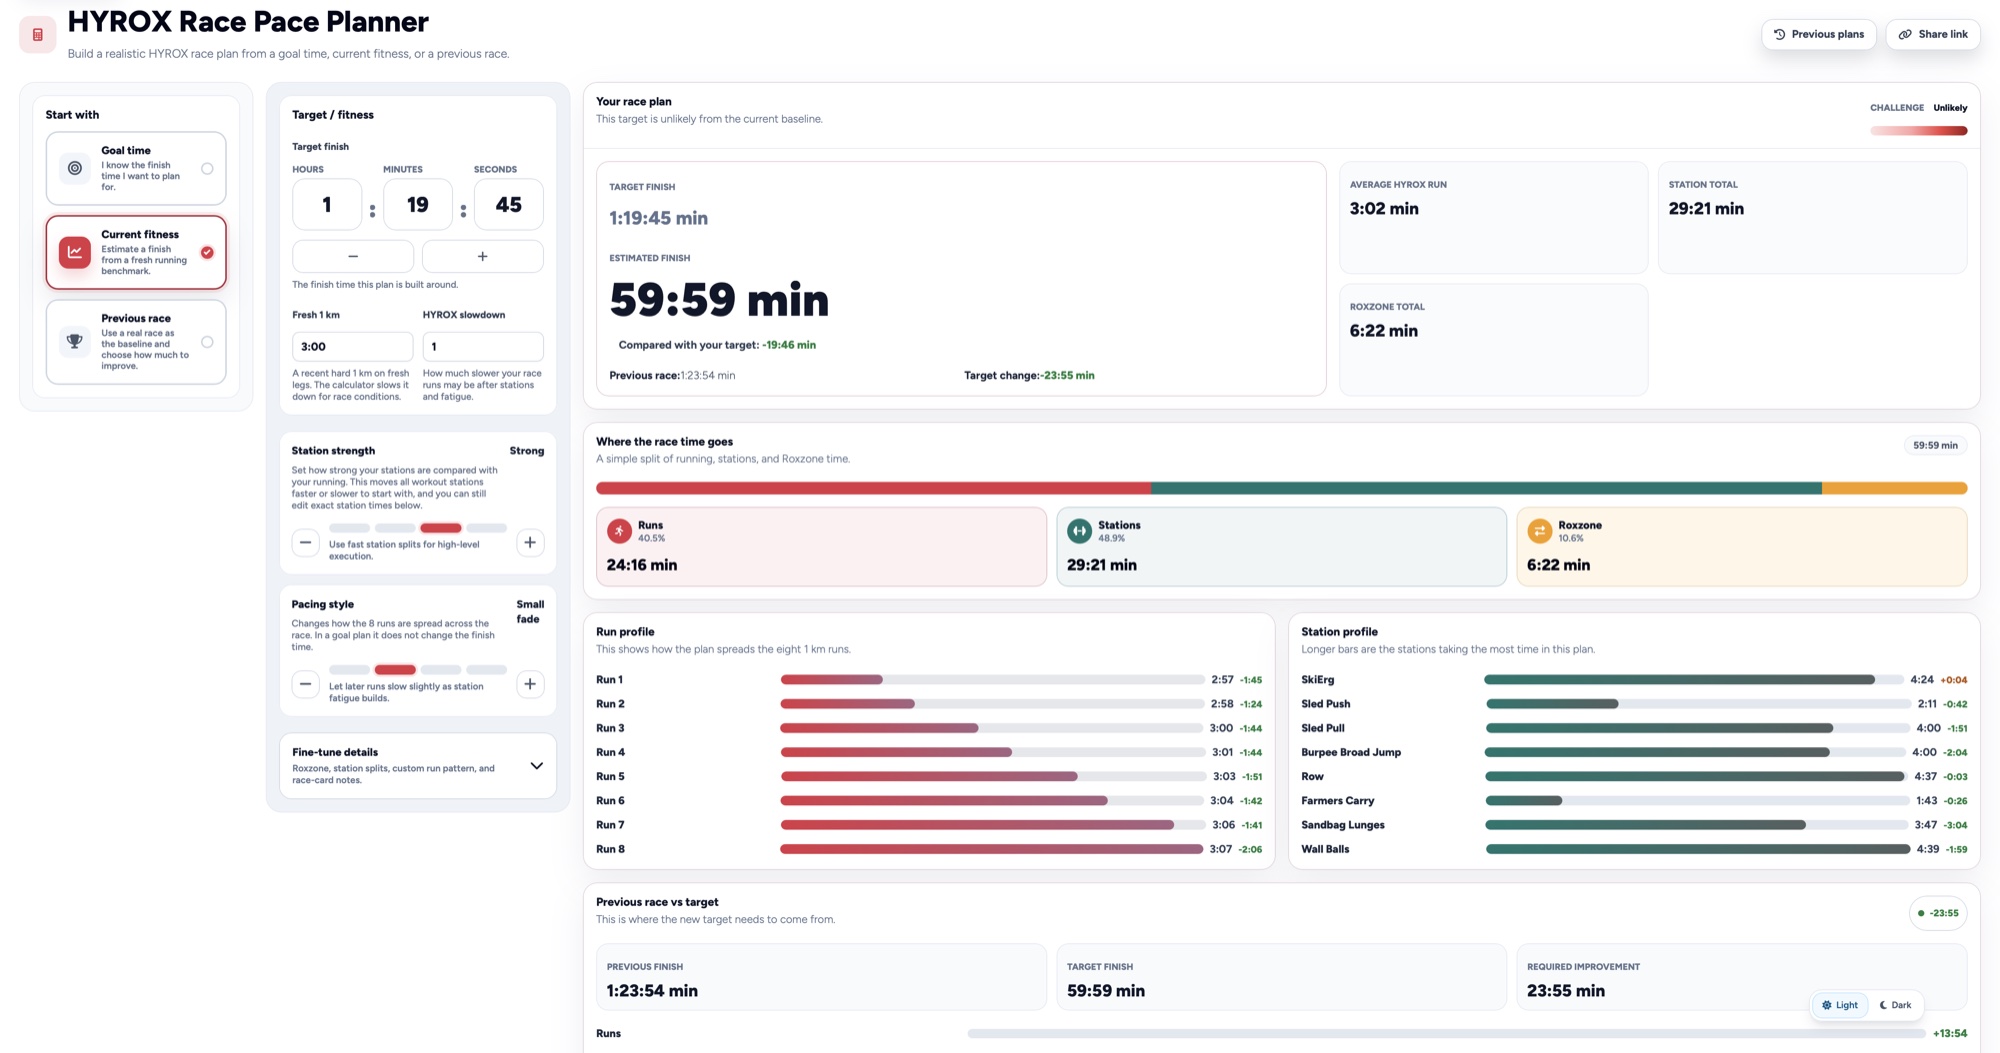The image size is (2000, 1053).
Task: Decrease Pacing style with minus button
Action: coord(306,684)
